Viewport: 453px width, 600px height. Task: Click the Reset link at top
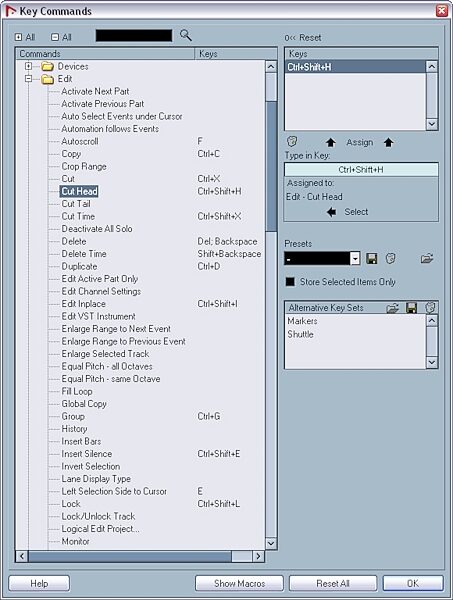[x=303, y=38]
